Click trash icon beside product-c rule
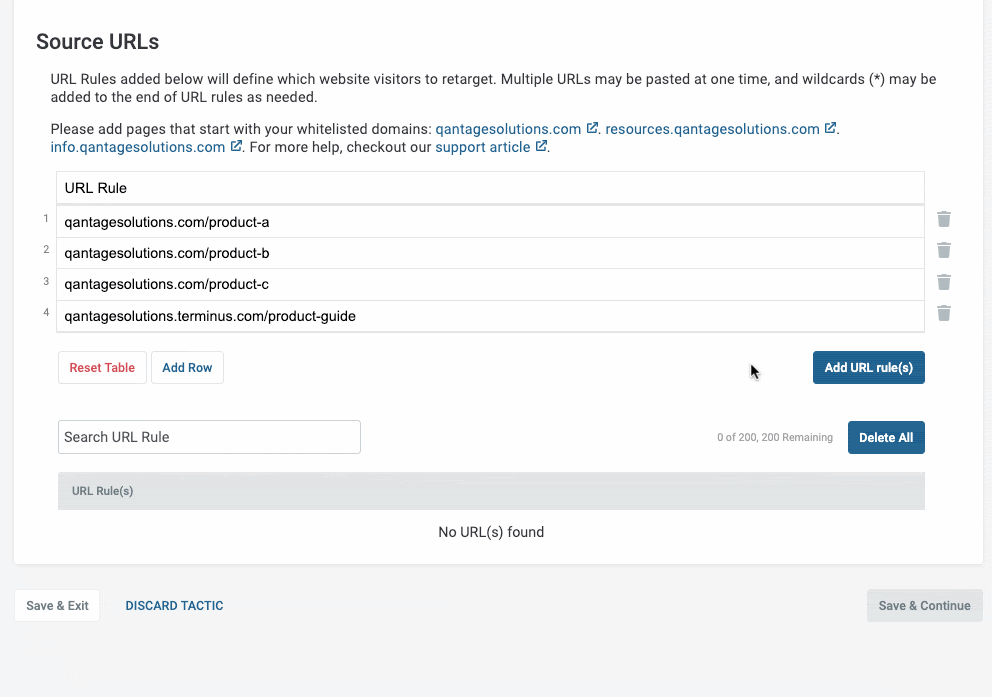The width and height of the screenshot is (992, 697). (943, 281)
